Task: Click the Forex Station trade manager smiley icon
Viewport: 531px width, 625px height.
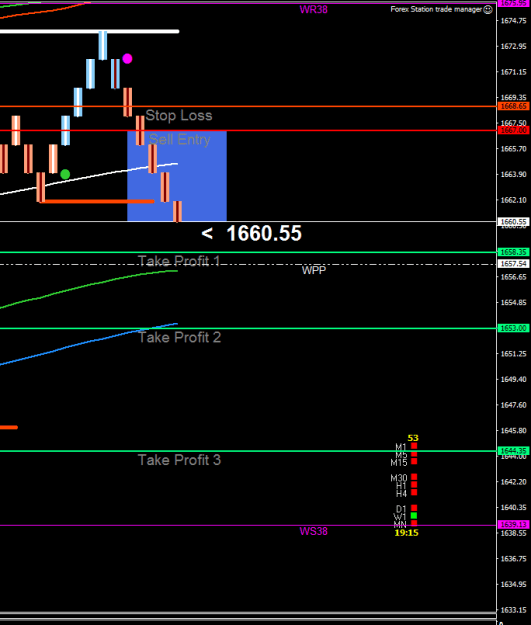Action: point(488,10)
